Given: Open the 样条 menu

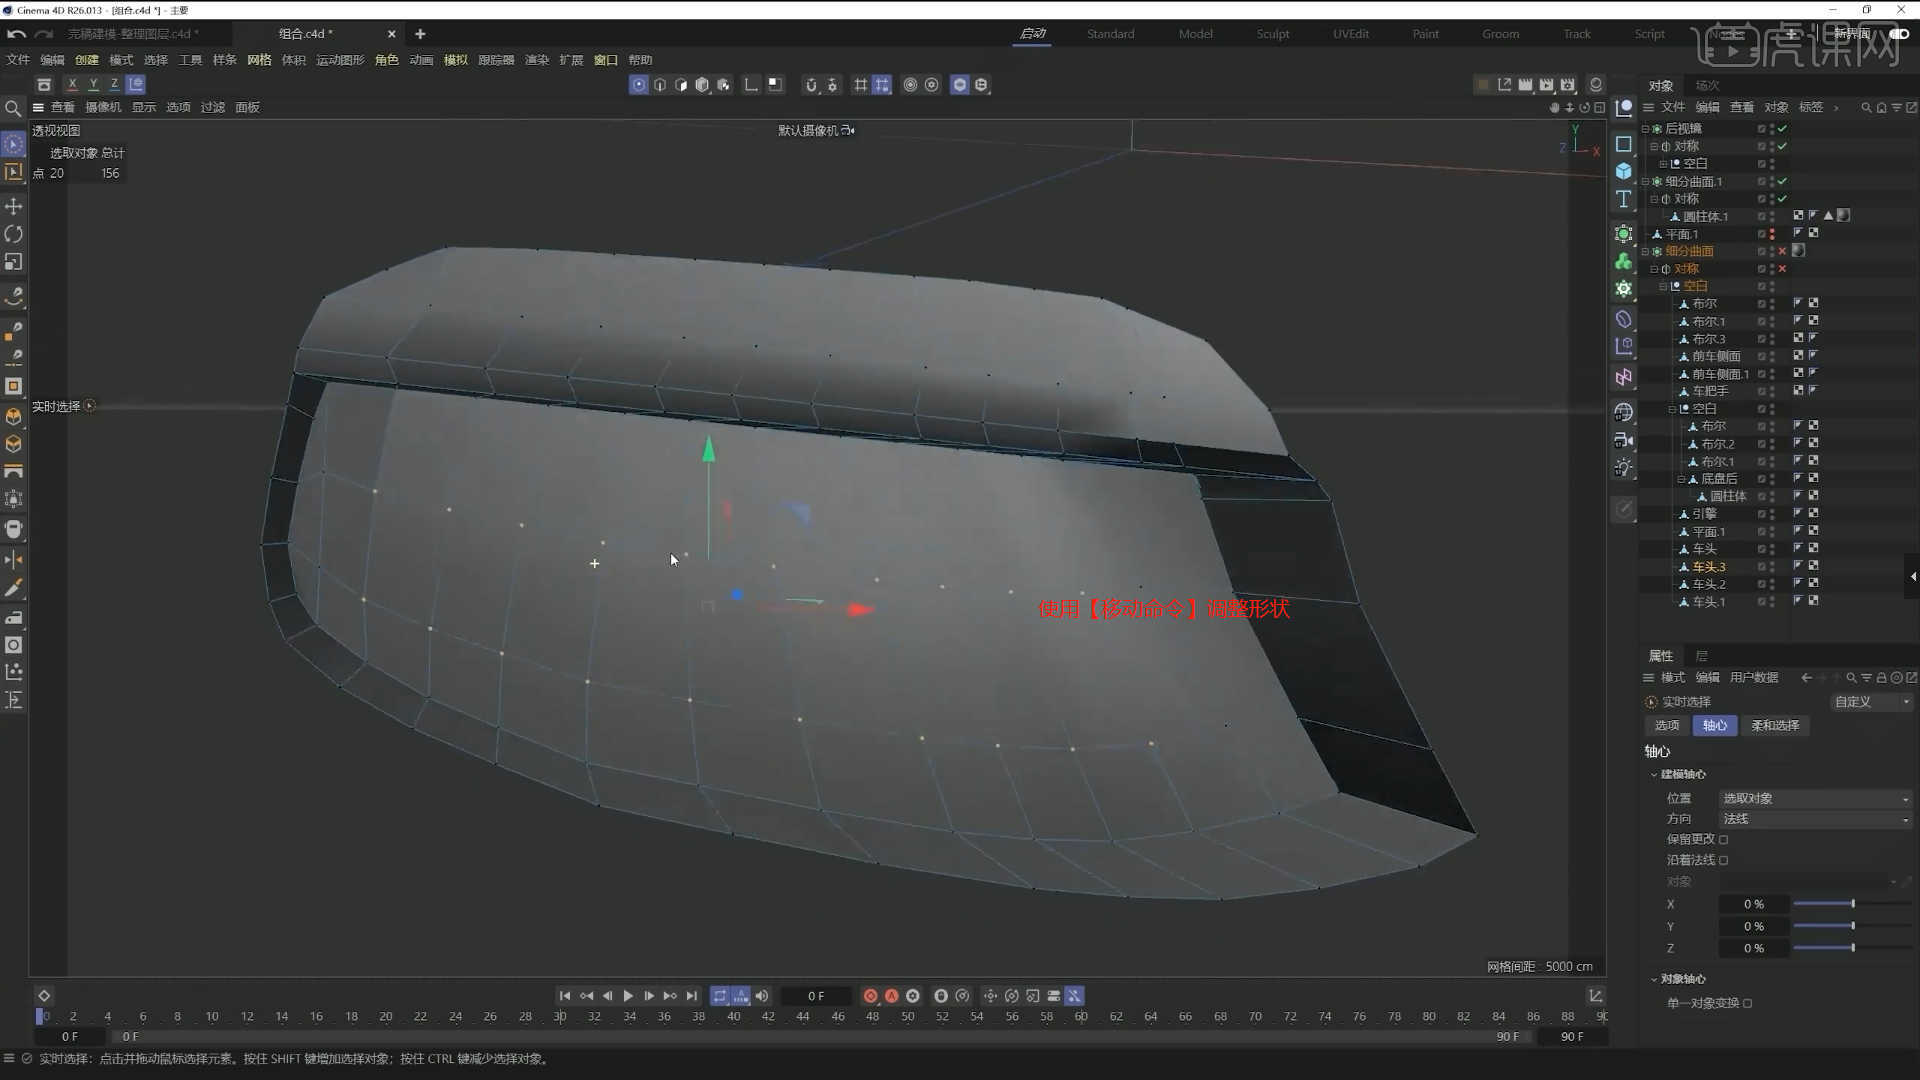Looking at the screenshot, I should pos(224,60).
